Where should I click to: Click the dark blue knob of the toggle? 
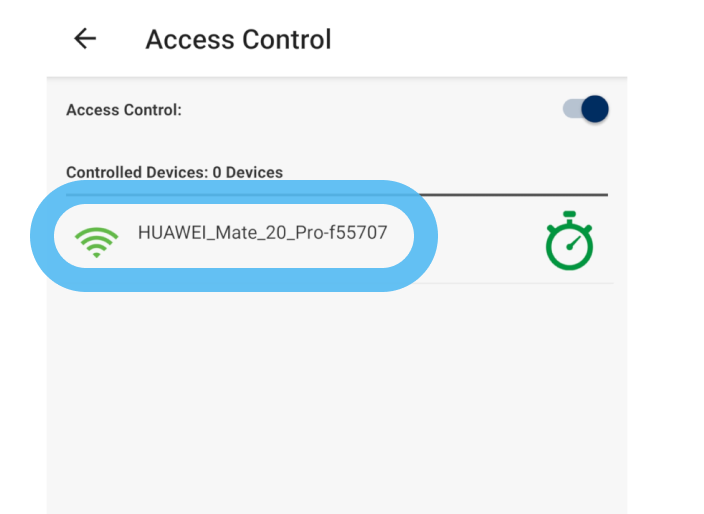(x=595, y=109)
